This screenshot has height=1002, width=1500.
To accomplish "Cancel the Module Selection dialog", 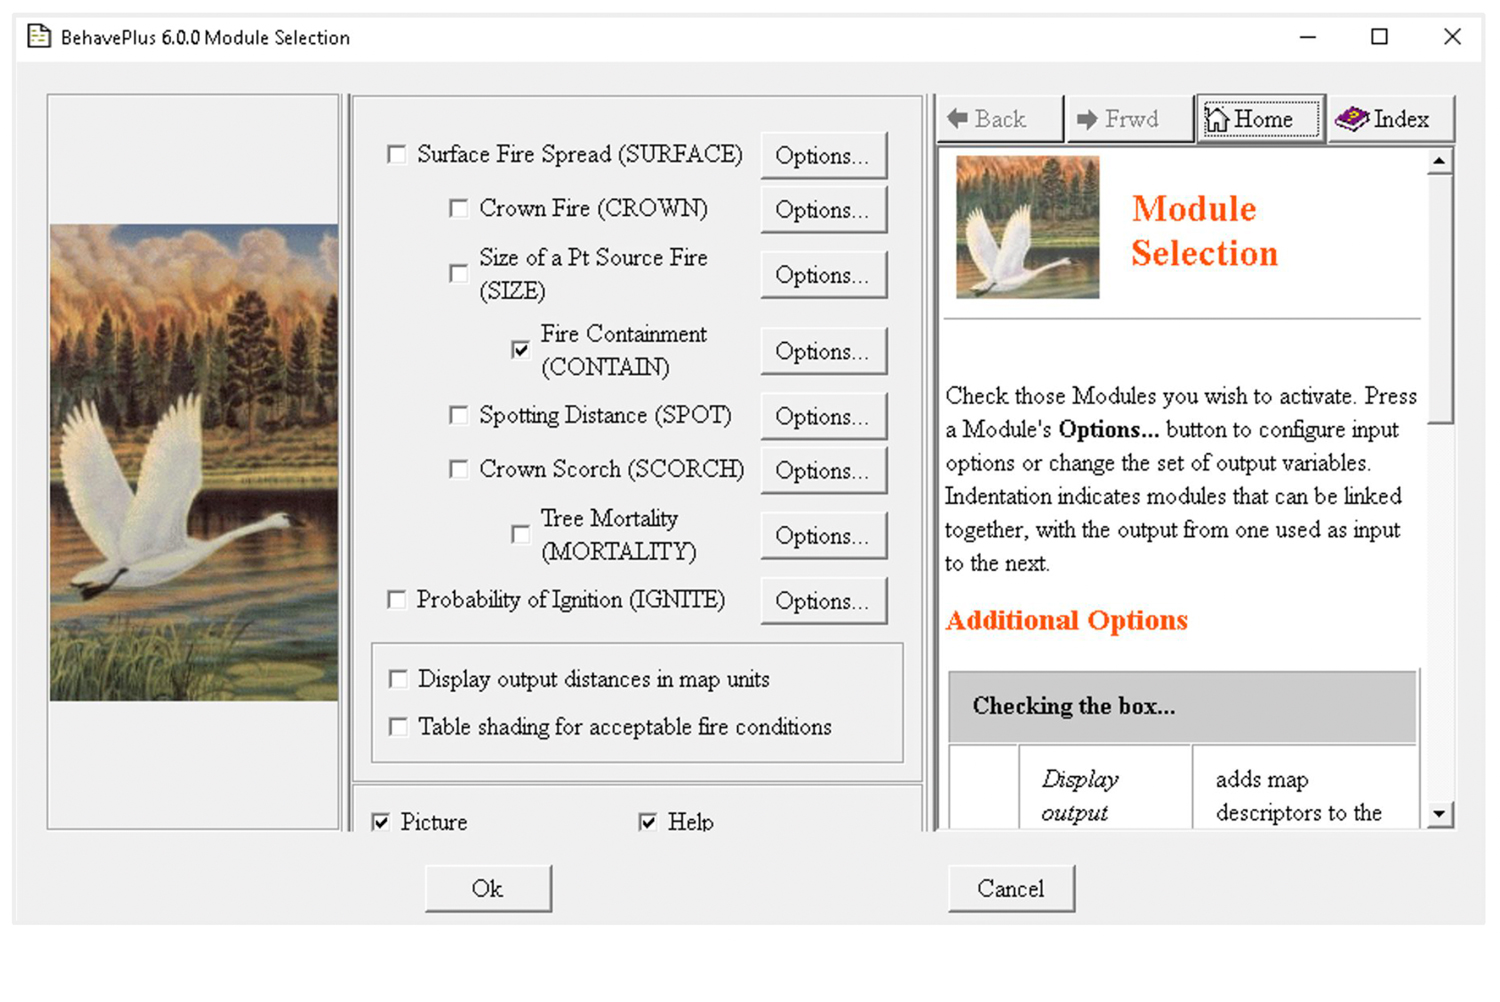I will (1011, 889).
